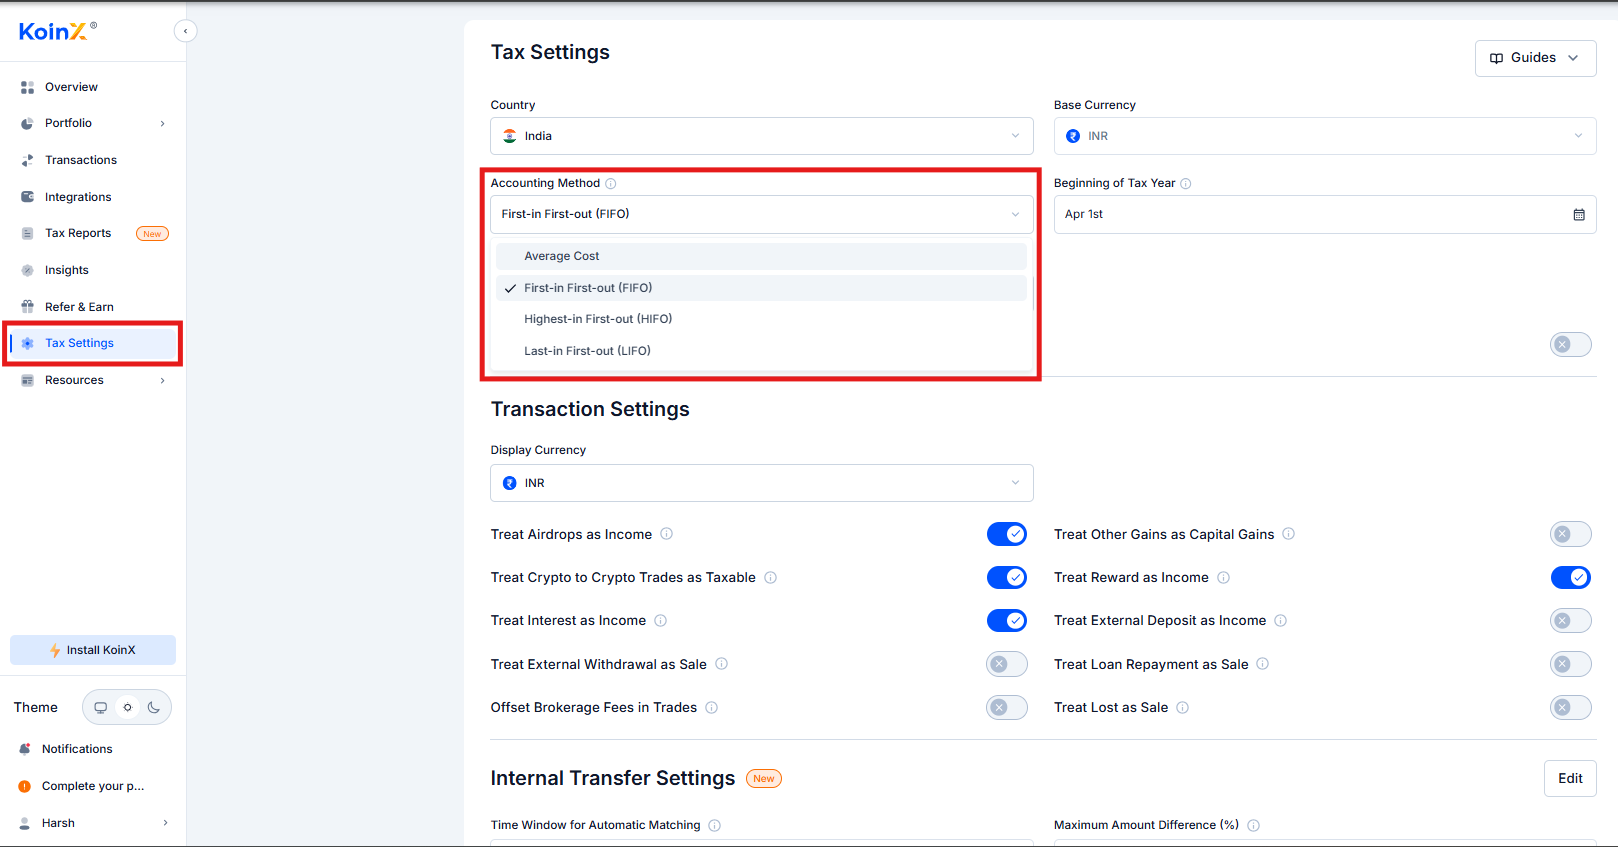Click info icon beside Maximum Amount Difference
The image size is (1618, 847).
[x=1254, y=825]
